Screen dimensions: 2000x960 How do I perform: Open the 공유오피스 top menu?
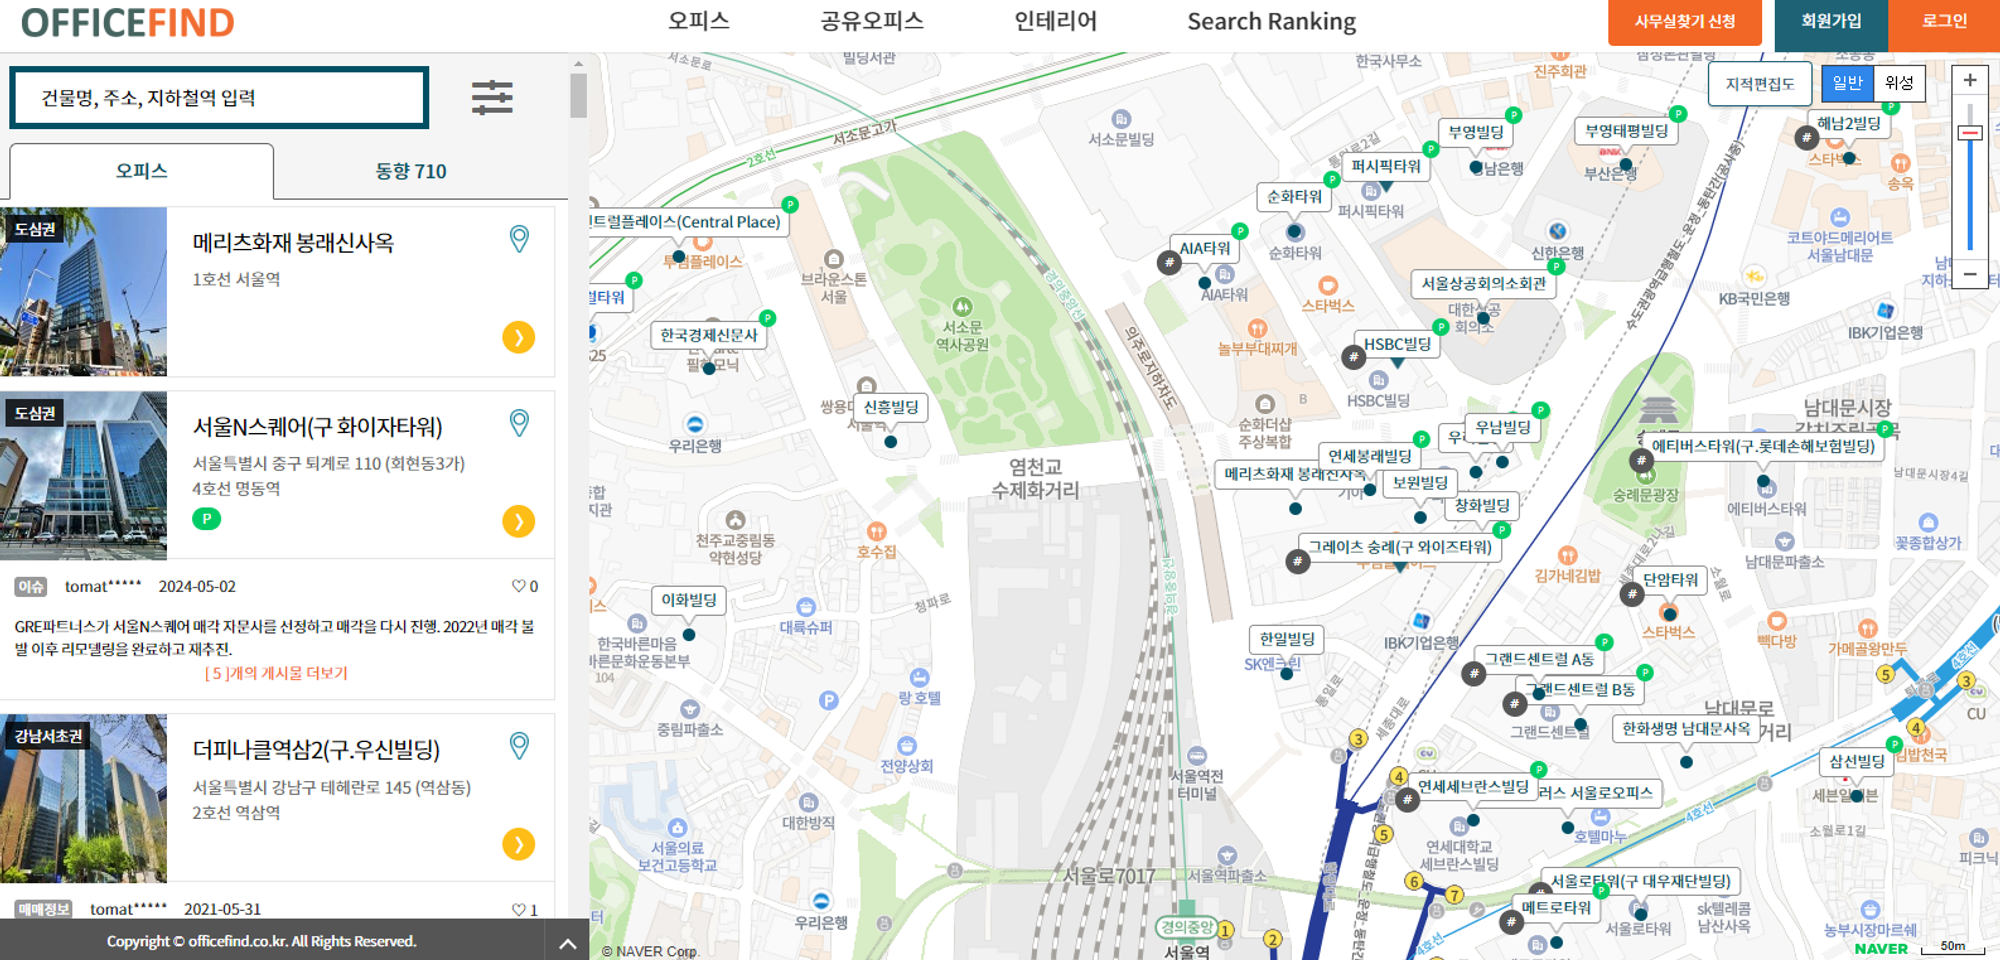pos(872,21)
